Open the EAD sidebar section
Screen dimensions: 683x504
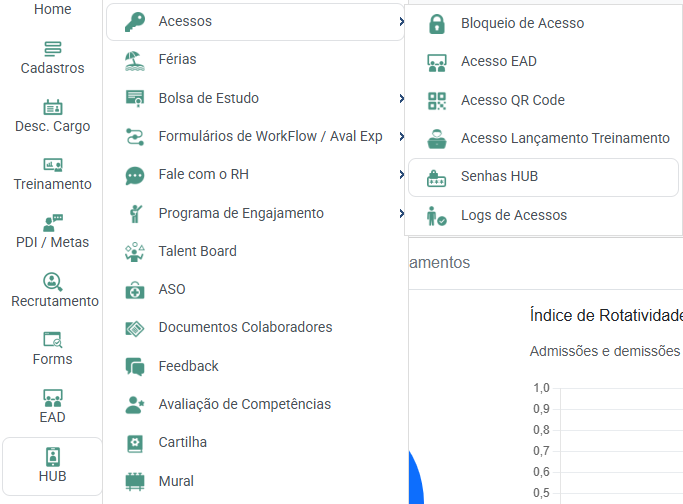click(x=53, y=406)
